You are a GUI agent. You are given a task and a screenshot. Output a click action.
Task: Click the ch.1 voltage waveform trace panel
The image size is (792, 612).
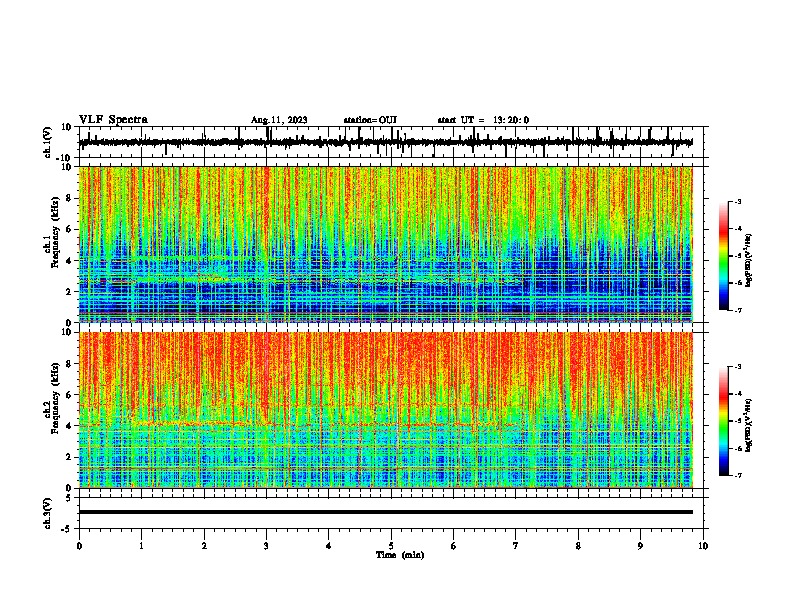[x=393, y=142]
